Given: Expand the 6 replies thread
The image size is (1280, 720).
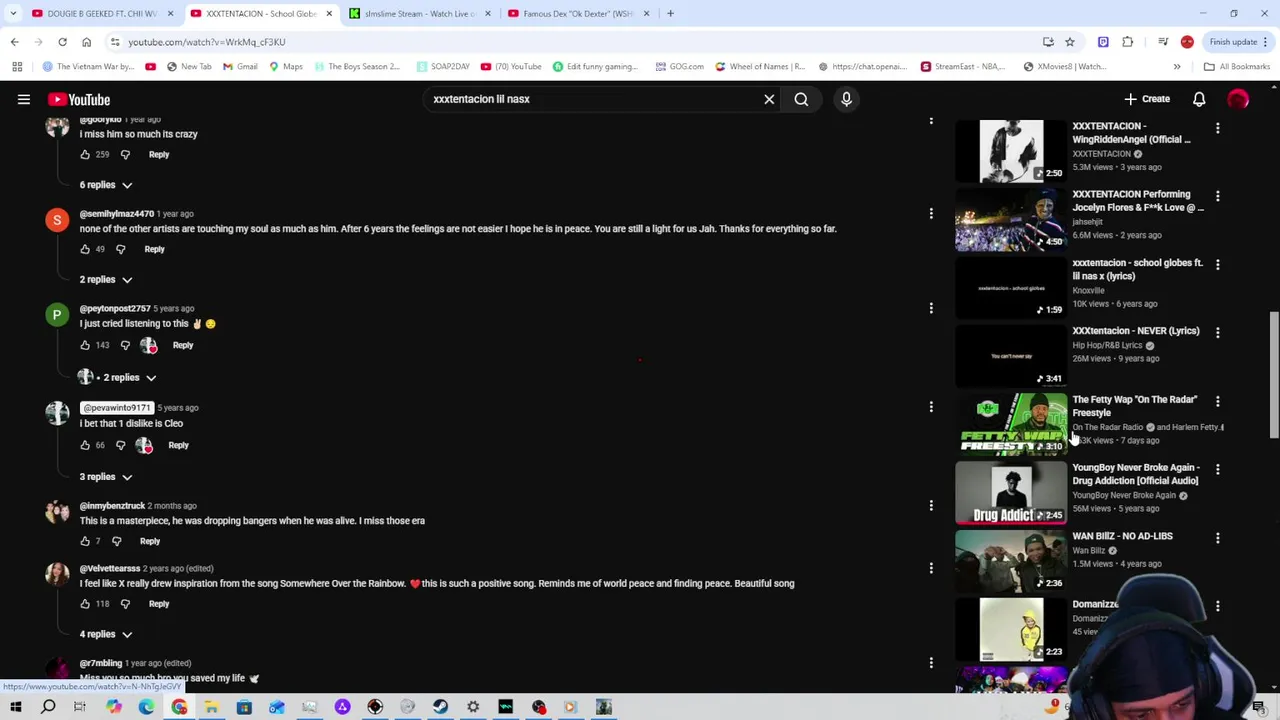Looking at the screenshot, I should click(106, 185).
